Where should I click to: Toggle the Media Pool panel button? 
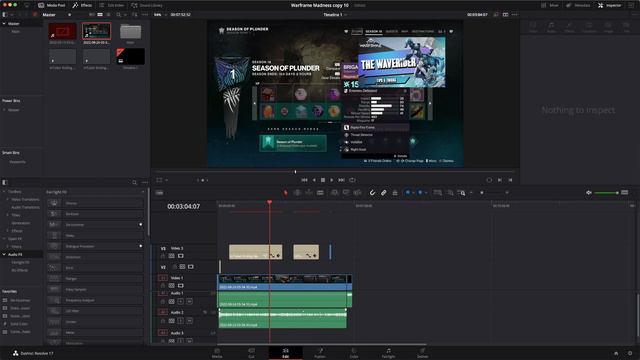point(51,5)
